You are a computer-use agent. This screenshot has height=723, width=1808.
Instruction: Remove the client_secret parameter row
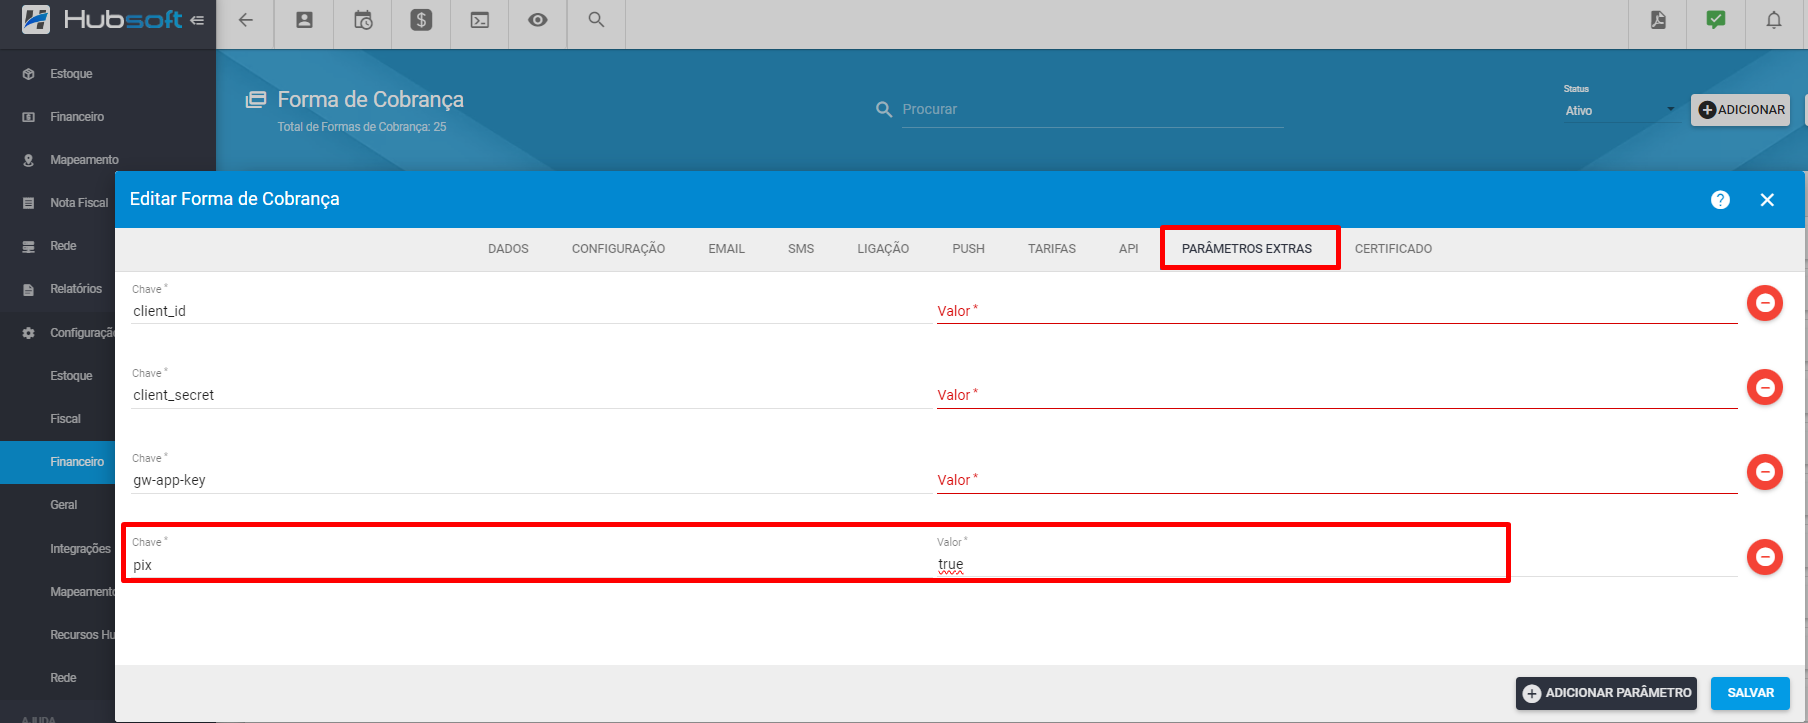tap(1765, 387)
